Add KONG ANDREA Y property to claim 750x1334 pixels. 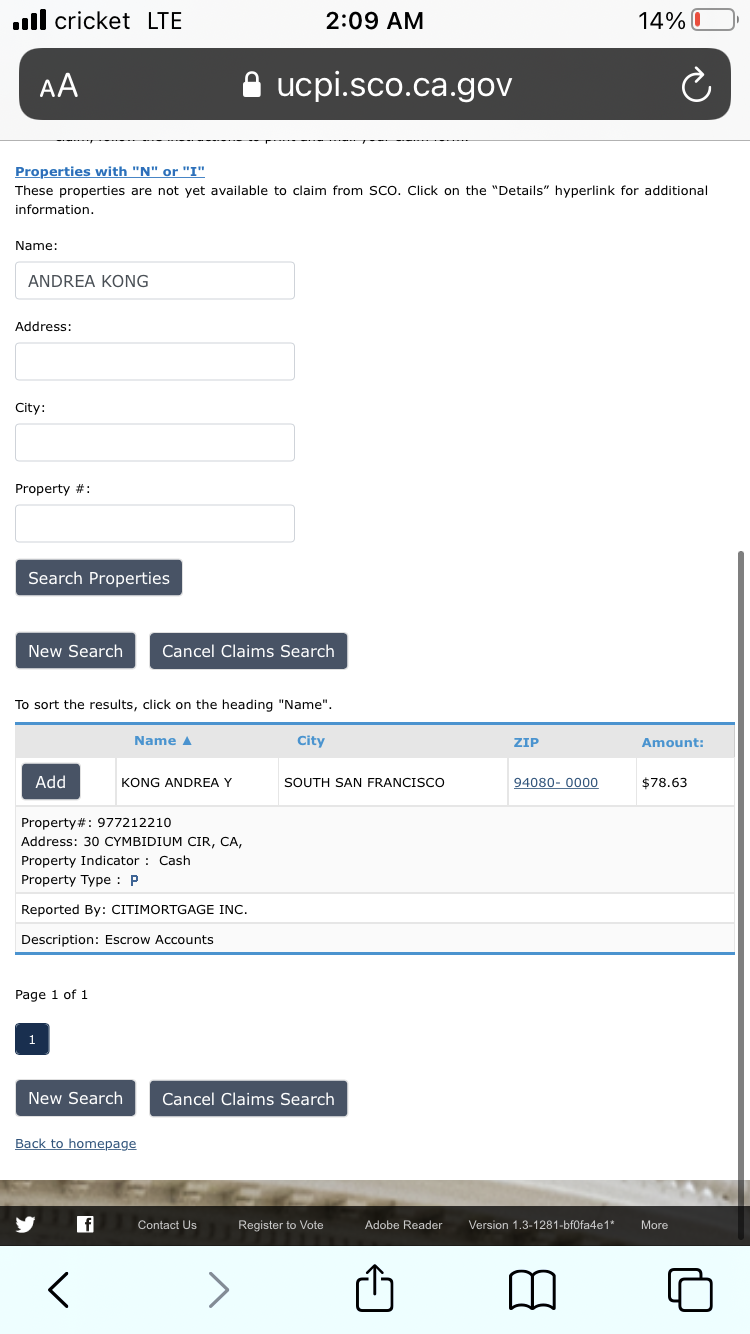(51, 782)
